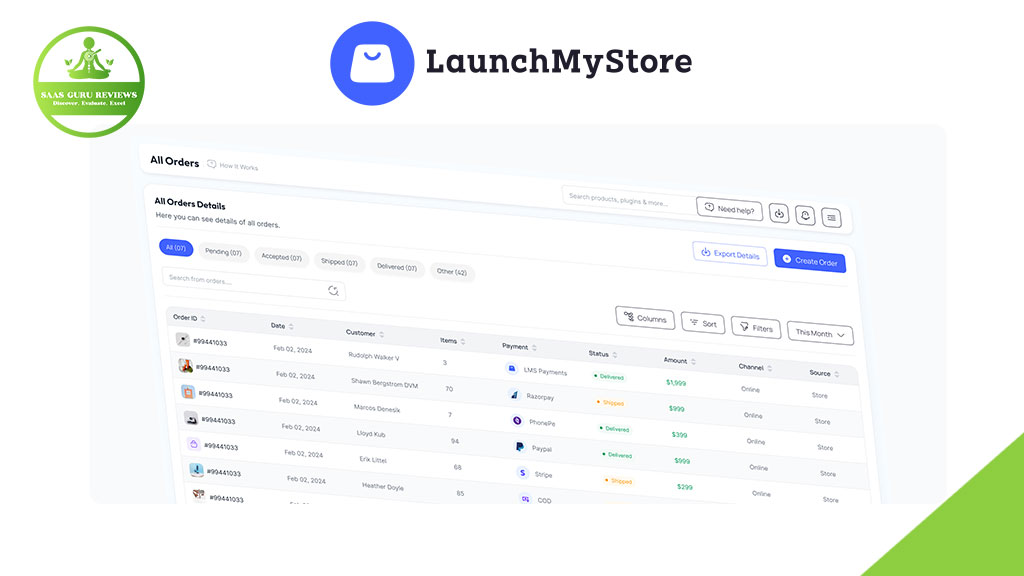
Task: Focus the Search products, plugins & more field
Action: point(629,199)
